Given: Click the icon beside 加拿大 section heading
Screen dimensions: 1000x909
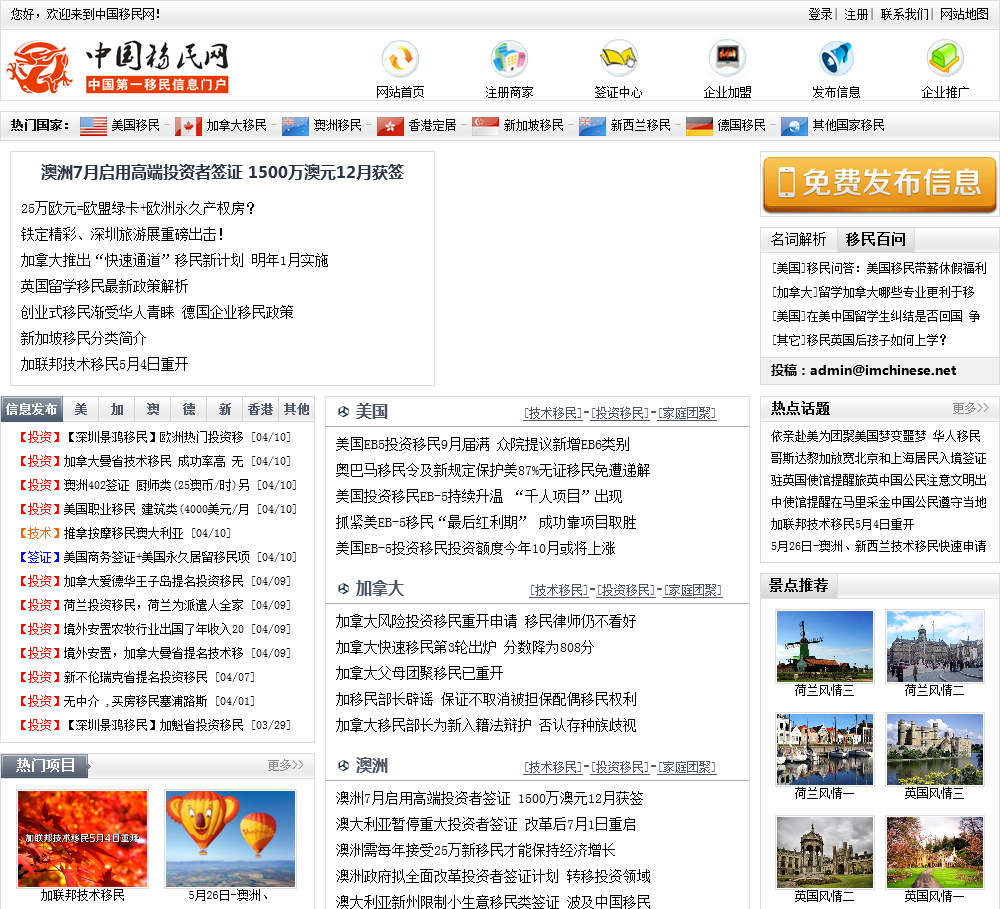Looking at the screenshot, I should coord(343,589).
